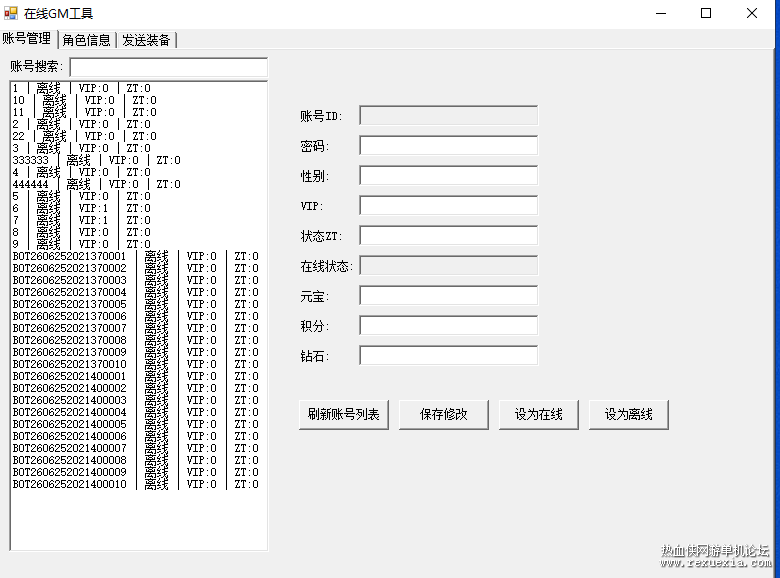Focus the 密码 input field
Screen dimensions: 780x578
click(x=448, y=146)
